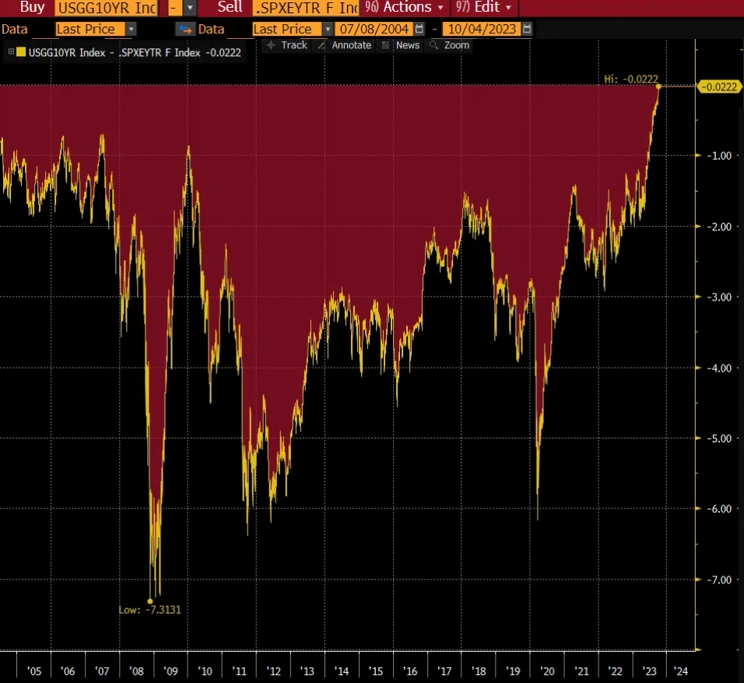Click the USGG10YR Buy security field
The image size is (744, 683).
tap(106, 8)
